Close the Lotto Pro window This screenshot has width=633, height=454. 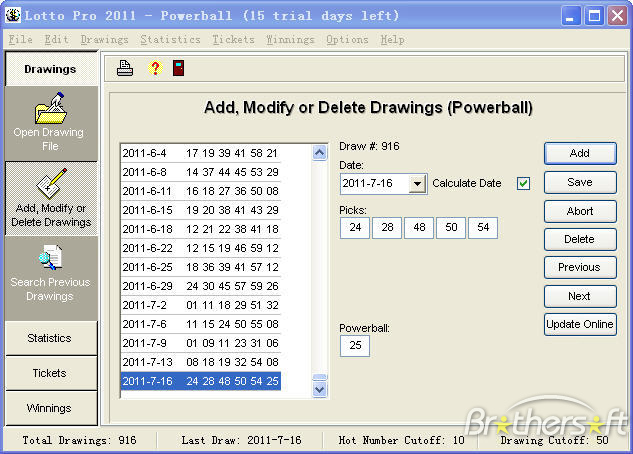click(x=618, y=16)
